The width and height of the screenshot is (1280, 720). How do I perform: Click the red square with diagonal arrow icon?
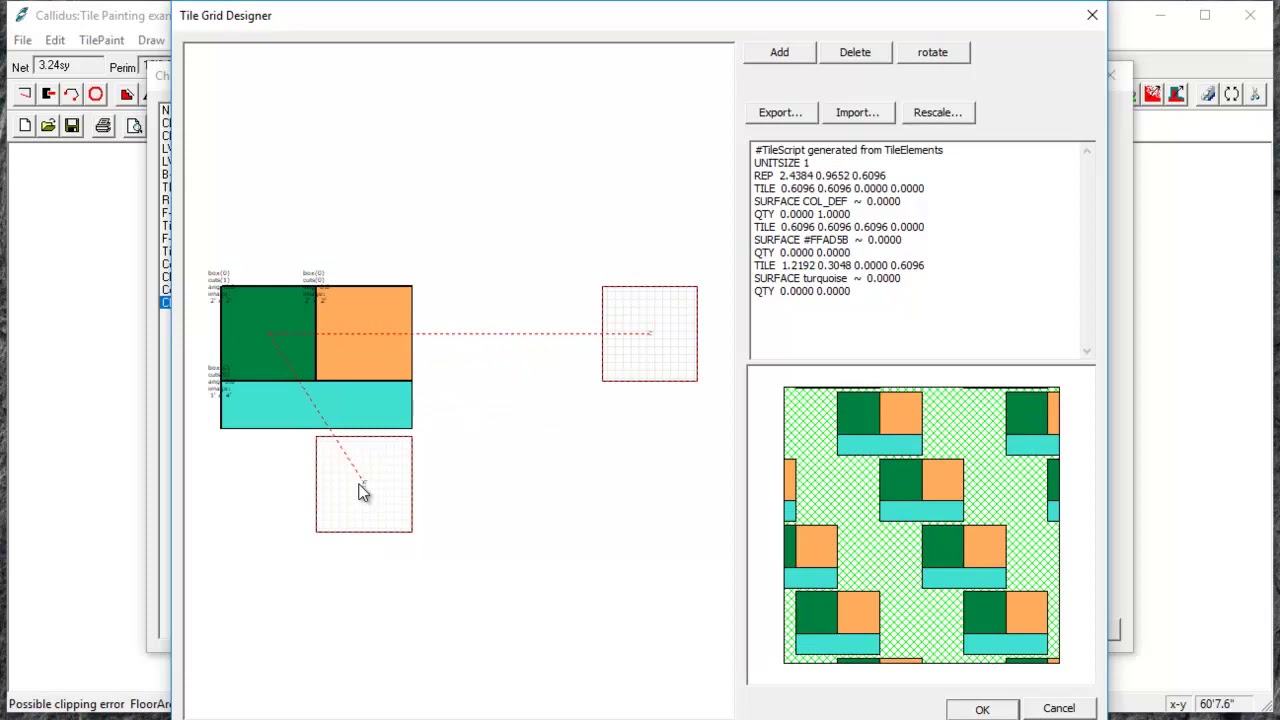[x=1152, y=94]
